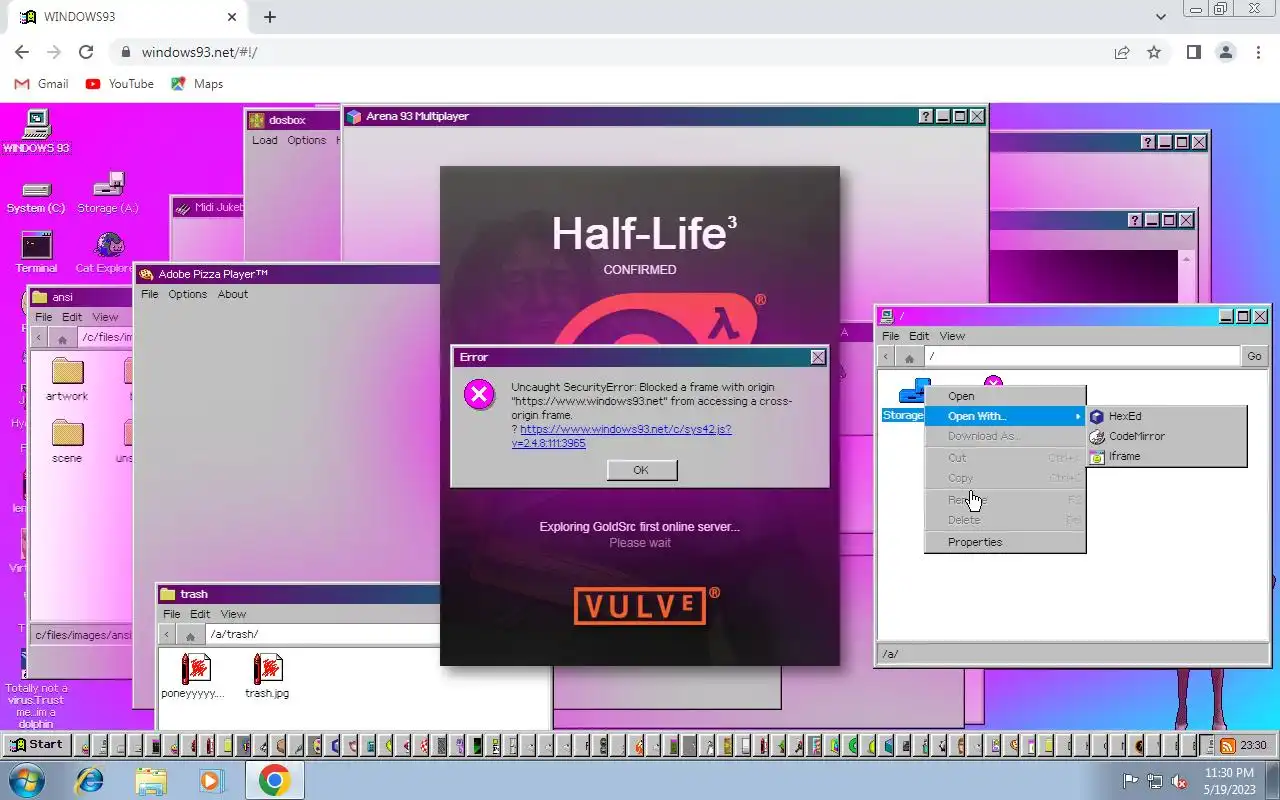Image resolution: width=1280 pixels, height=800 pixels.
Task: Open File menu in Adobe Pizza Player
Action: 149,294
